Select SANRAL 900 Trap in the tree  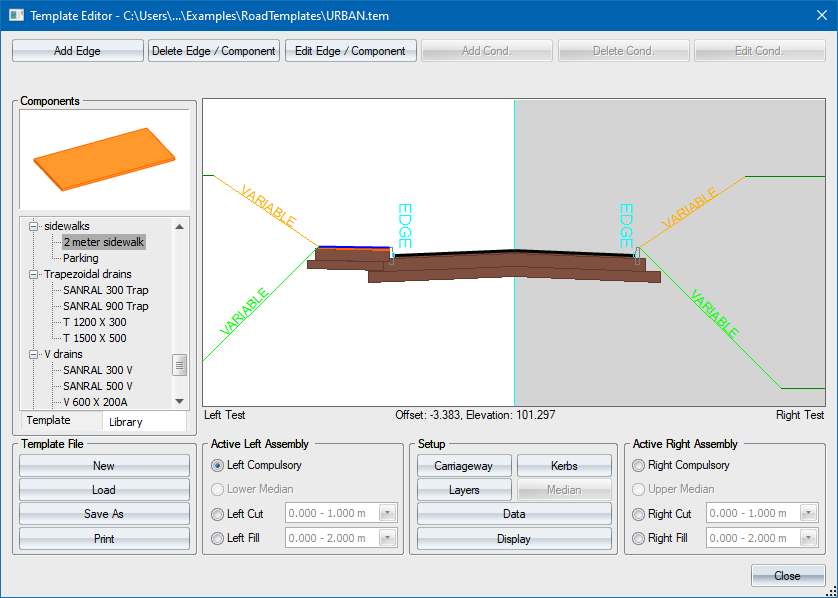[105, 306]
